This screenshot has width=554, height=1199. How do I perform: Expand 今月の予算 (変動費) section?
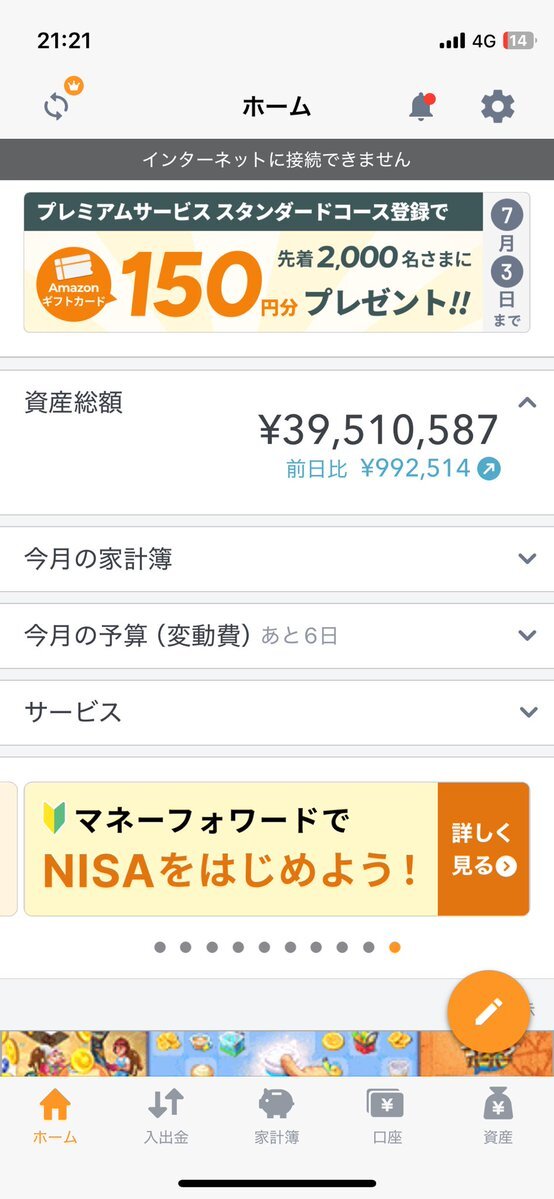point(277,635)
